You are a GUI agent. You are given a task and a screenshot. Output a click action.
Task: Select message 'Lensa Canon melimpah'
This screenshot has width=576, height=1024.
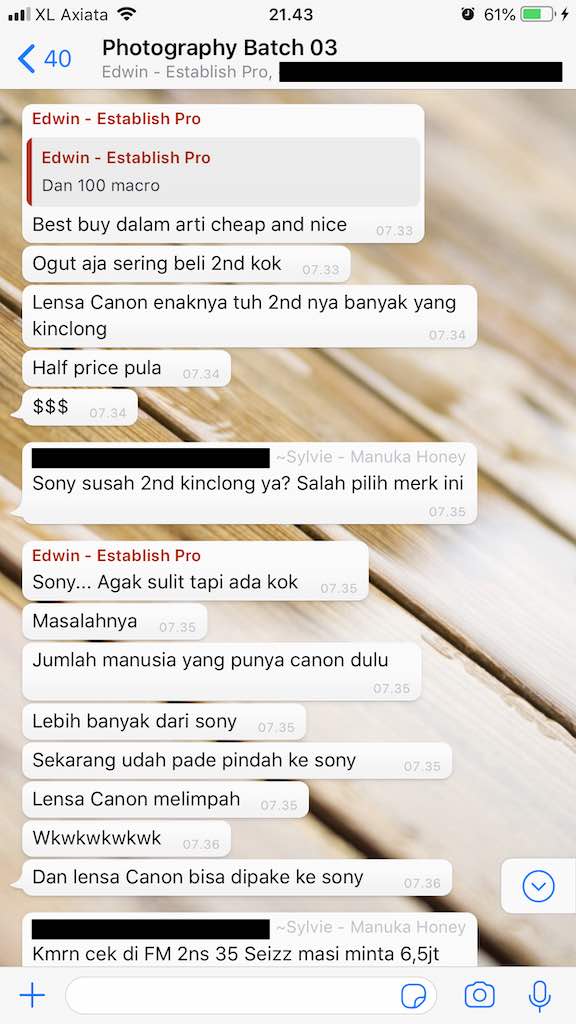[165, 799]
